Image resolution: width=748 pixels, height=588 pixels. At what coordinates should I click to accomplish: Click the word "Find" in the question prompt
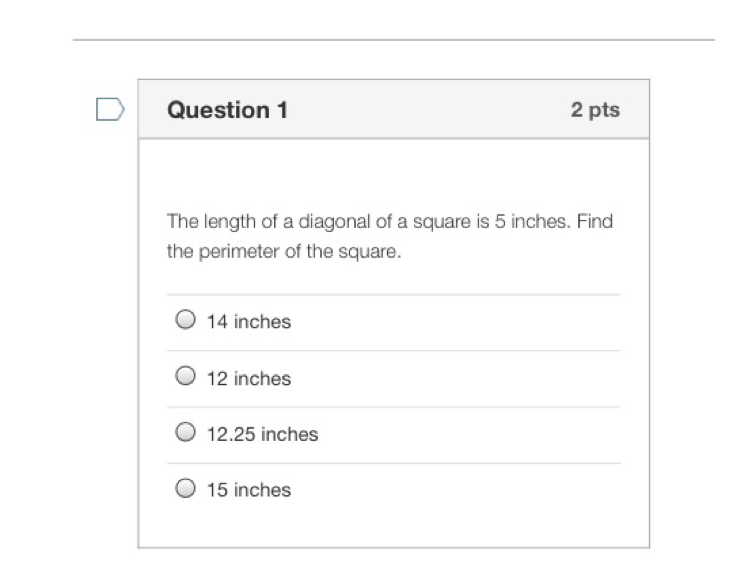pyautogui.click(x=594, y=222)
